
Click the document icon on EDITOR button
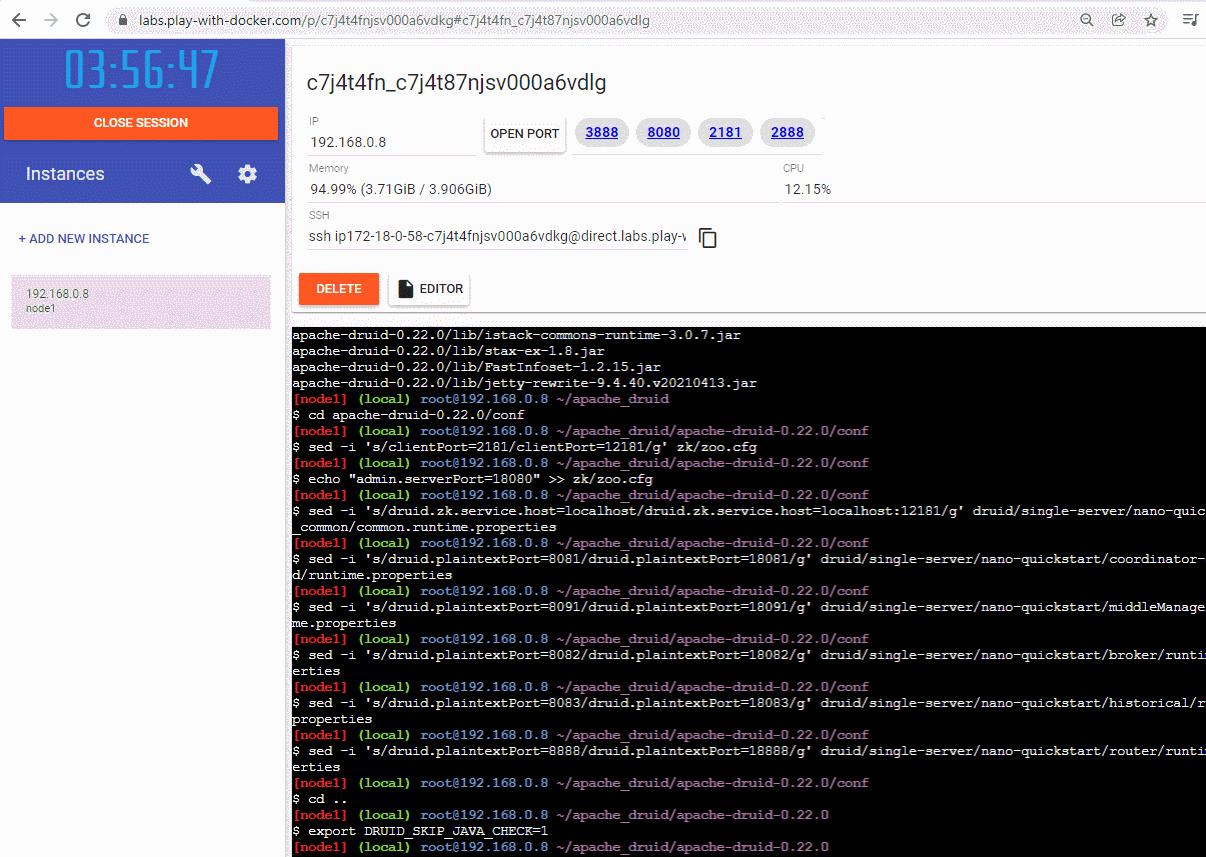(x=404, y=289)
